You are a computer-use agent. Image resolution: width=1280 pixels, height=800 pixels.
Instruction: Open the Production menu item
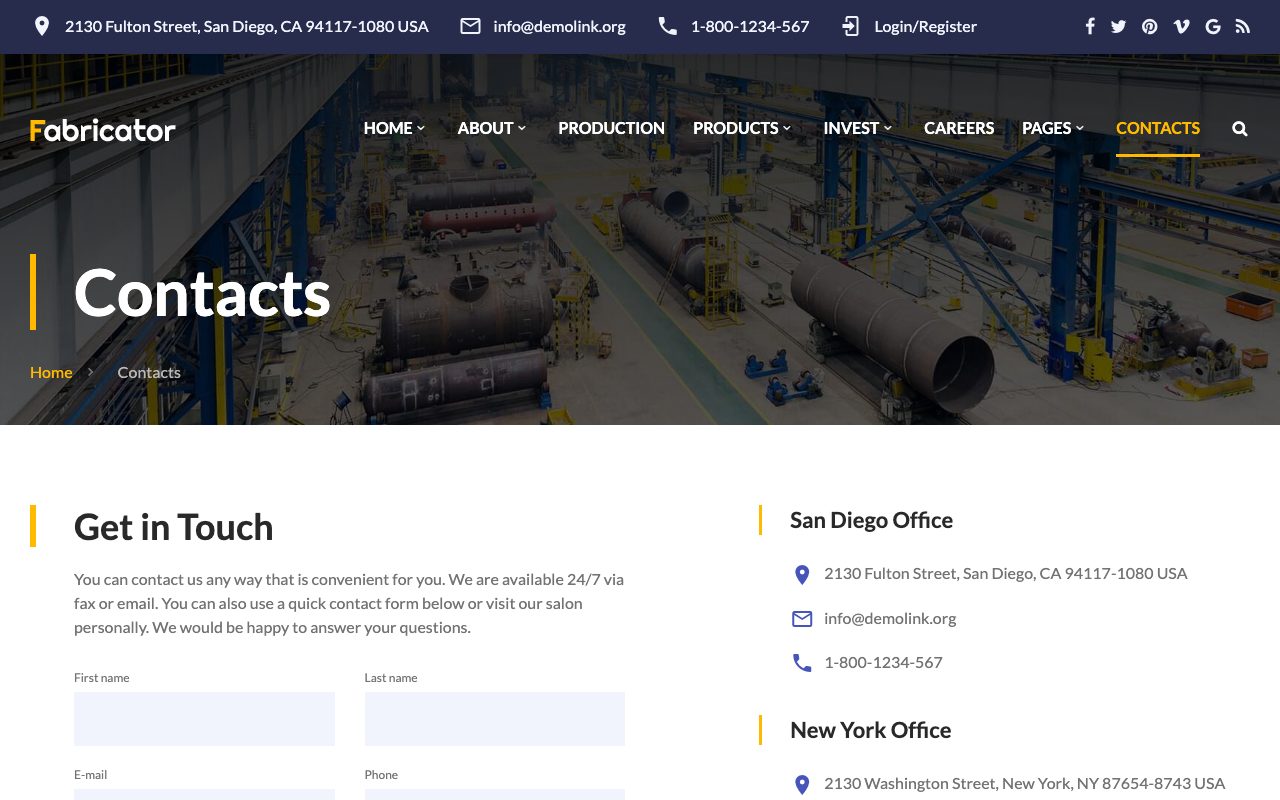pyautogui.click(x=611, y=128)
